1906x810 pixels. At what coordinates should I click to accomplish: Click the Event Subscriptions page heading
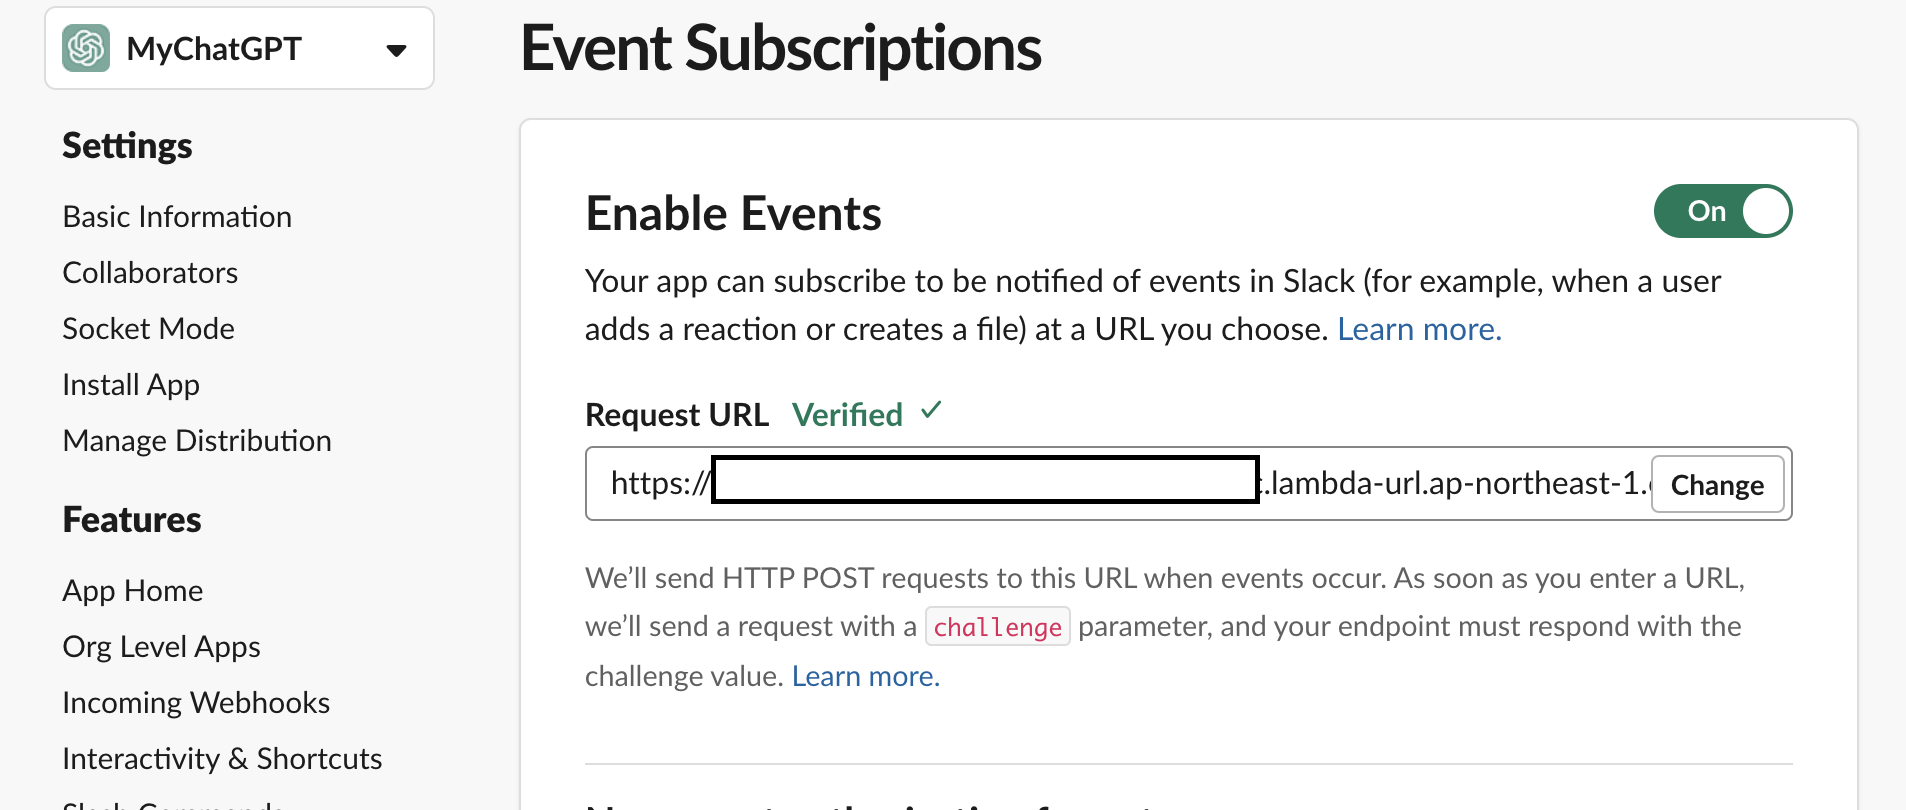click(781, 48)
